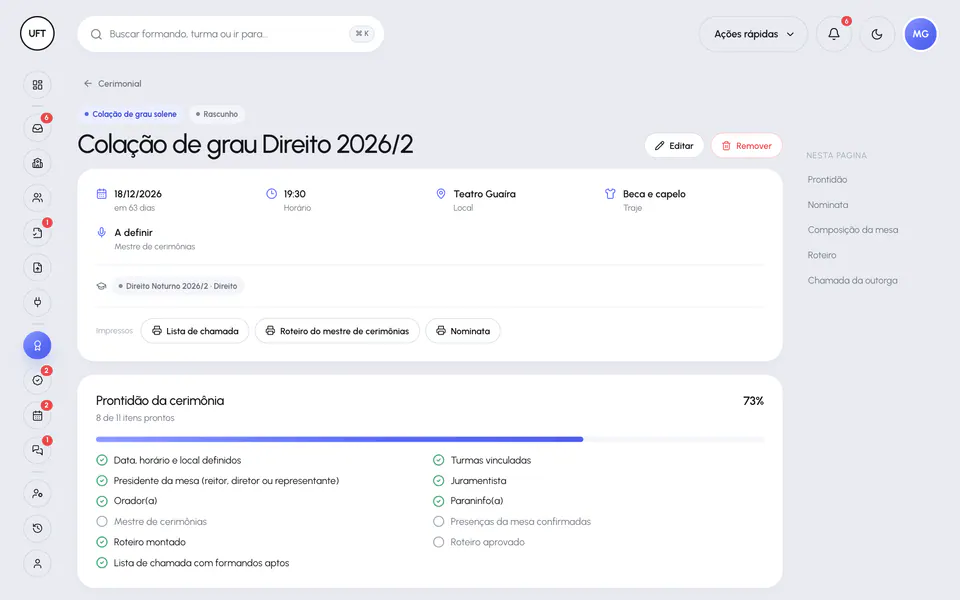Print the Lista de chamada
This screenshot has width=960, height=600.
coord(195,331)
